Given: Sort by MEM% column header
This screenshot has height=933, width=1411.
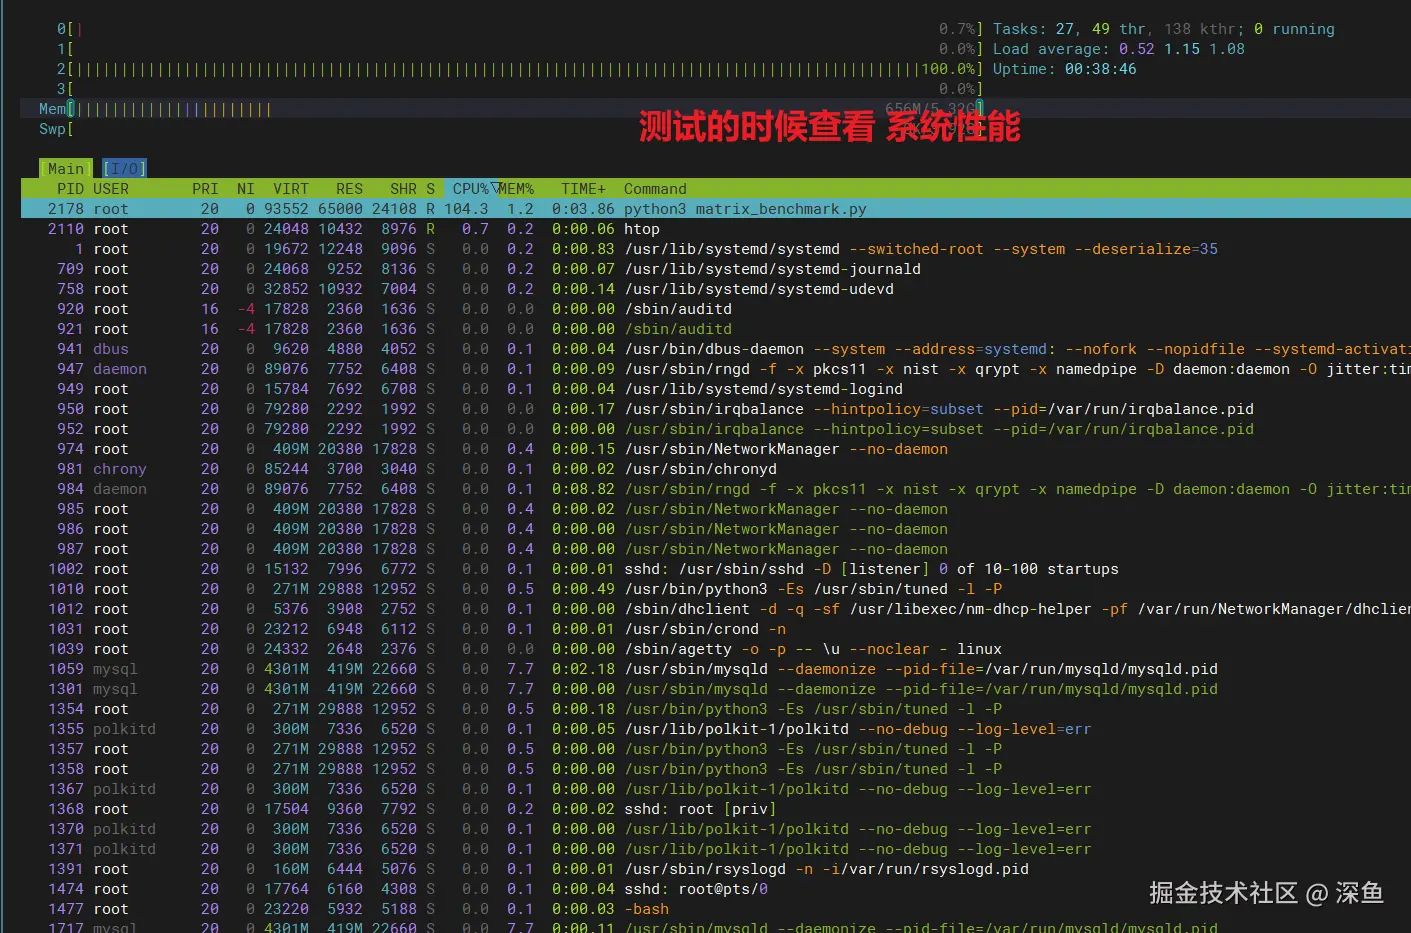Looking at the screenshot, I should click(x=517, y=189).
